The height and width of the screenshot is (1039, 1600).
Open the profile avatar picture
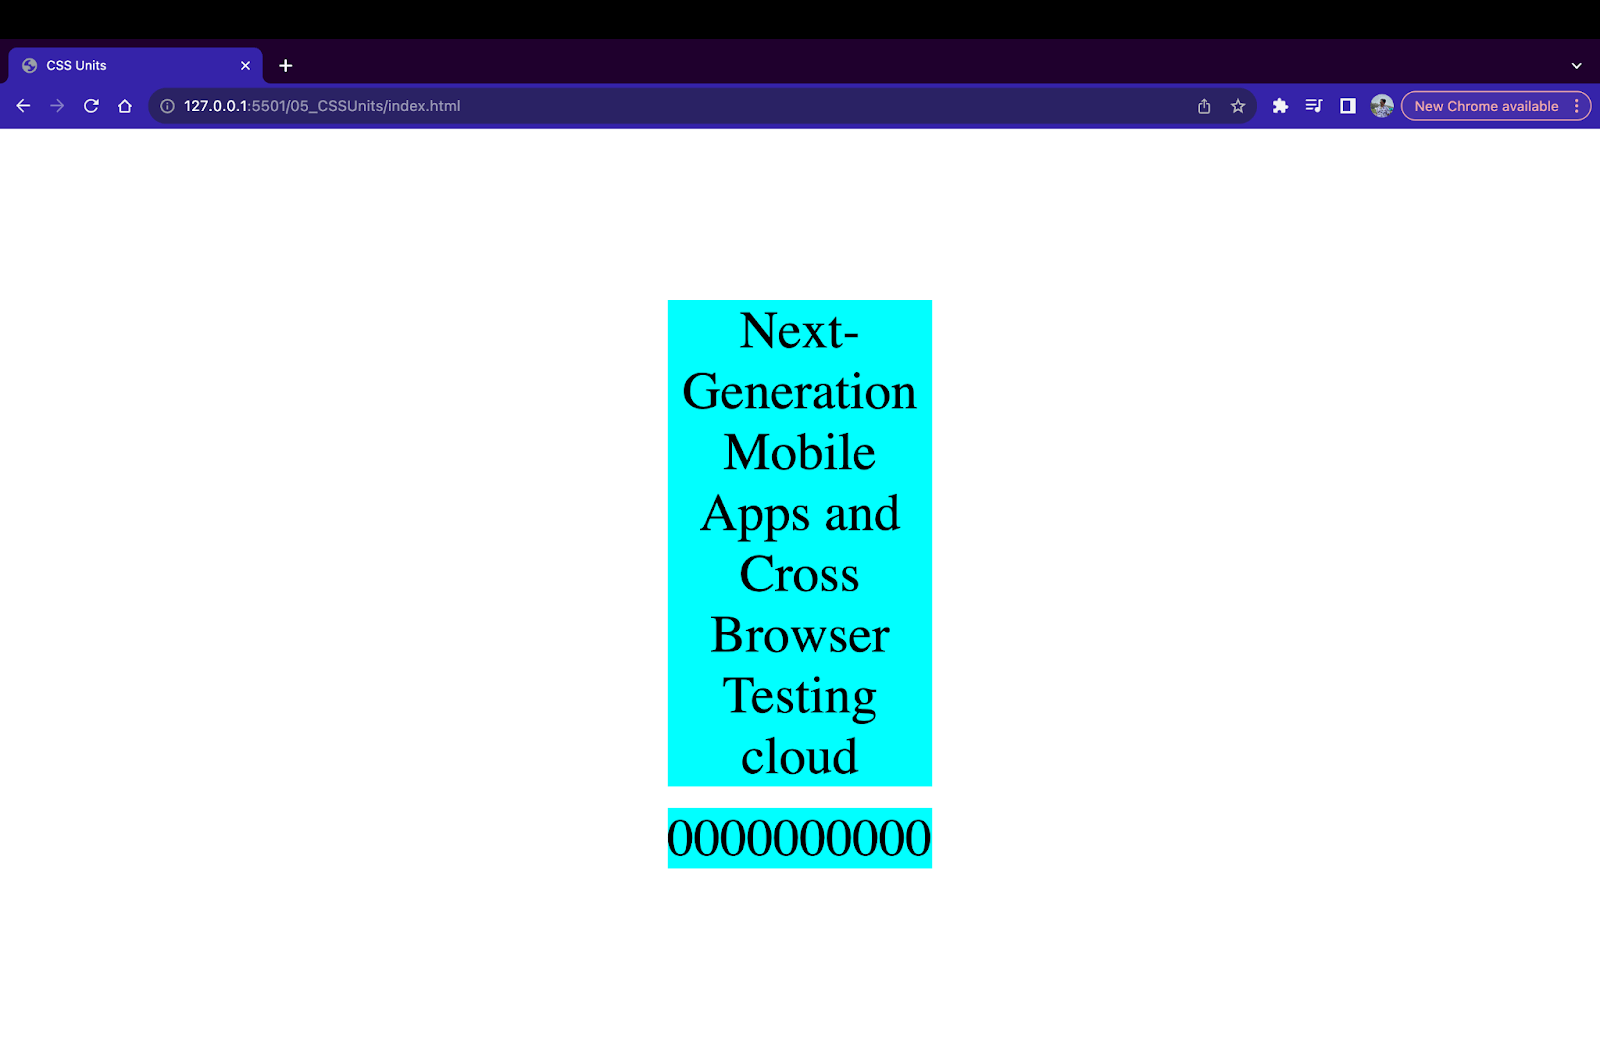click(x=1382, y=105)
